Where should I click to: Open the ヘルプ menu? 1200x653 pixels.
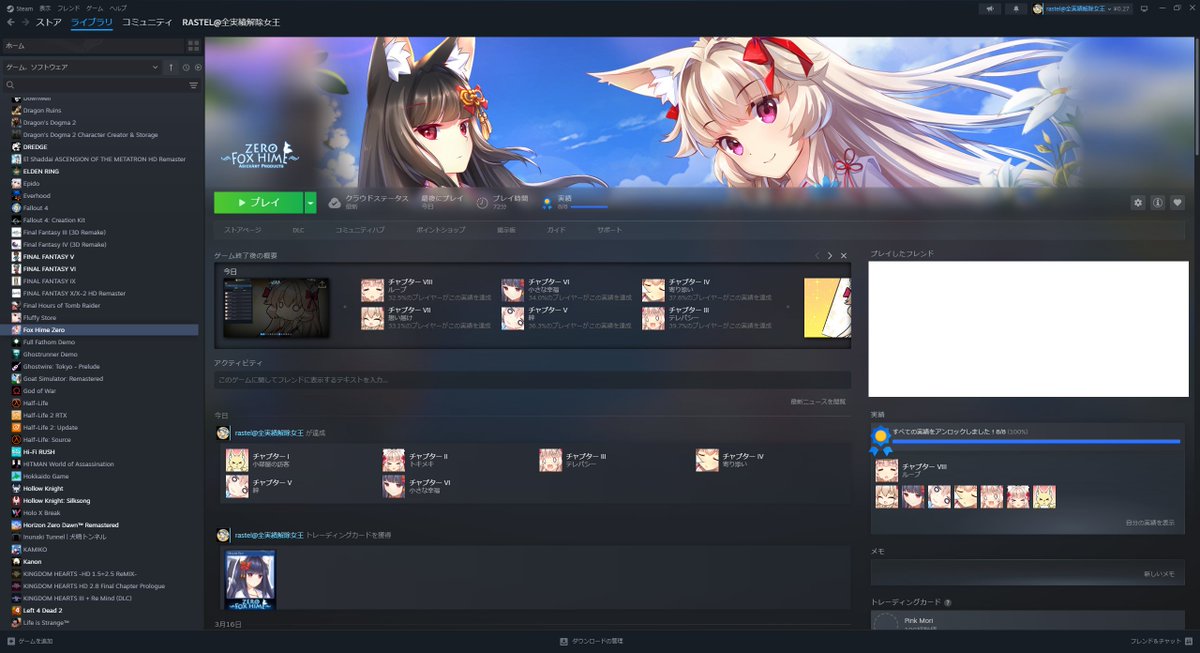[118, 8]
